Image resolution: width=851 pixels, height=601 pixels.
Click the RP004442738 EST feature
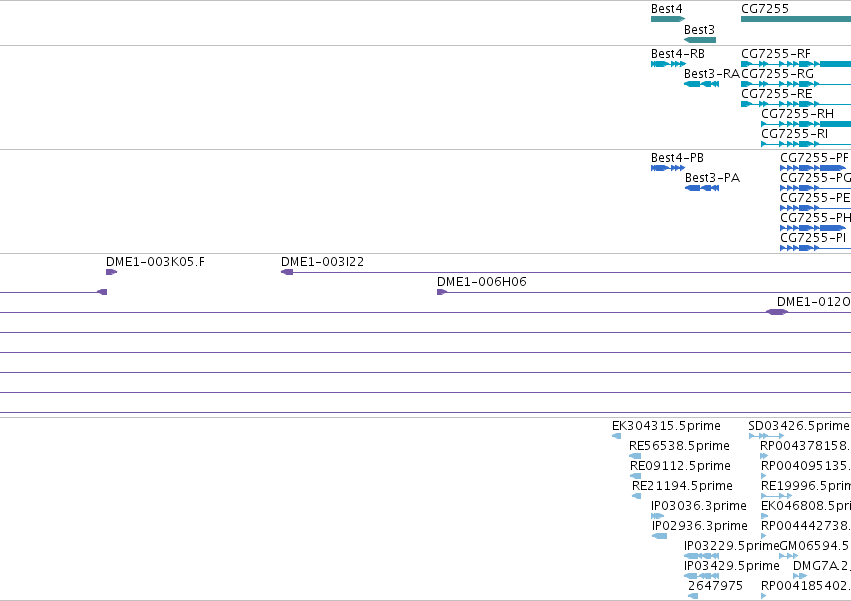coord(764,536)
